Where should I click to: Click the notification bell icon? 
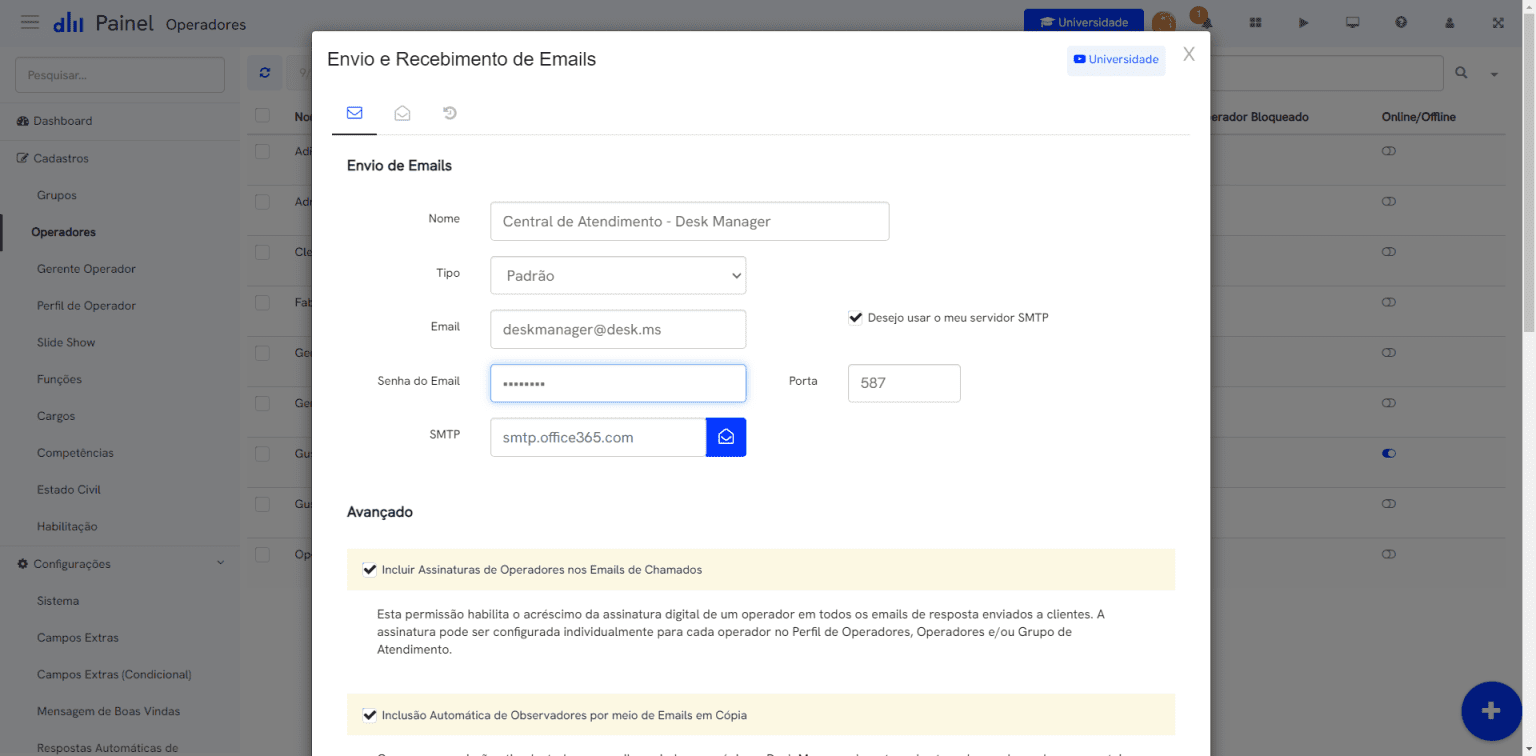tap(1207, 23)
